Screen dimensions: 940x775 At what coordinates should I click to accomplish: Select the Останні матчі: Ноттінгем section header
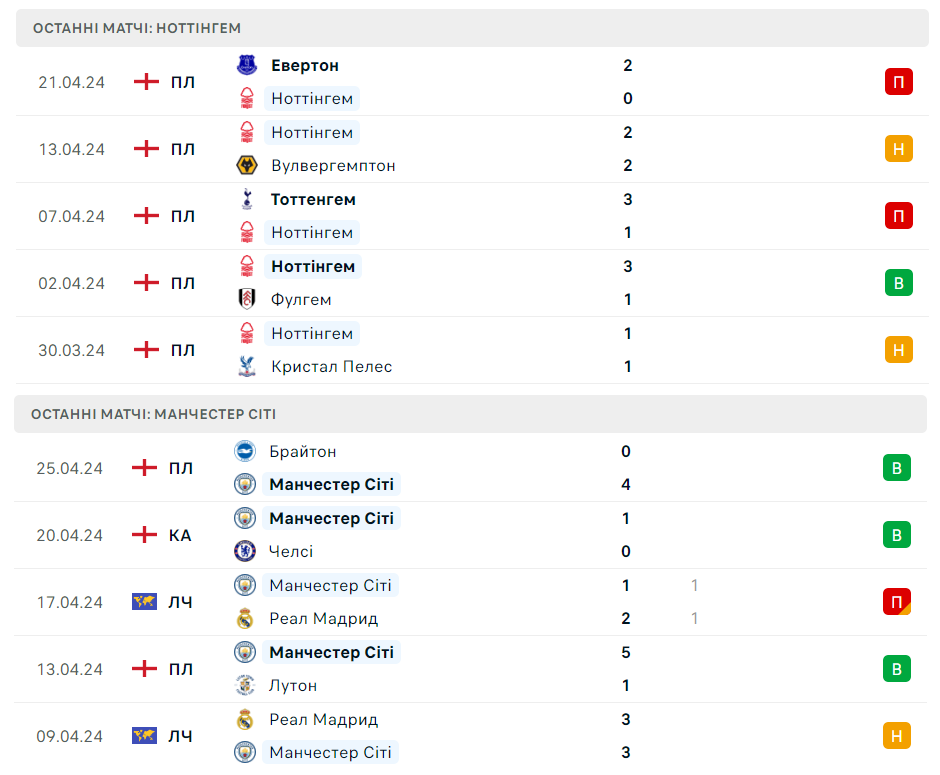137,28
